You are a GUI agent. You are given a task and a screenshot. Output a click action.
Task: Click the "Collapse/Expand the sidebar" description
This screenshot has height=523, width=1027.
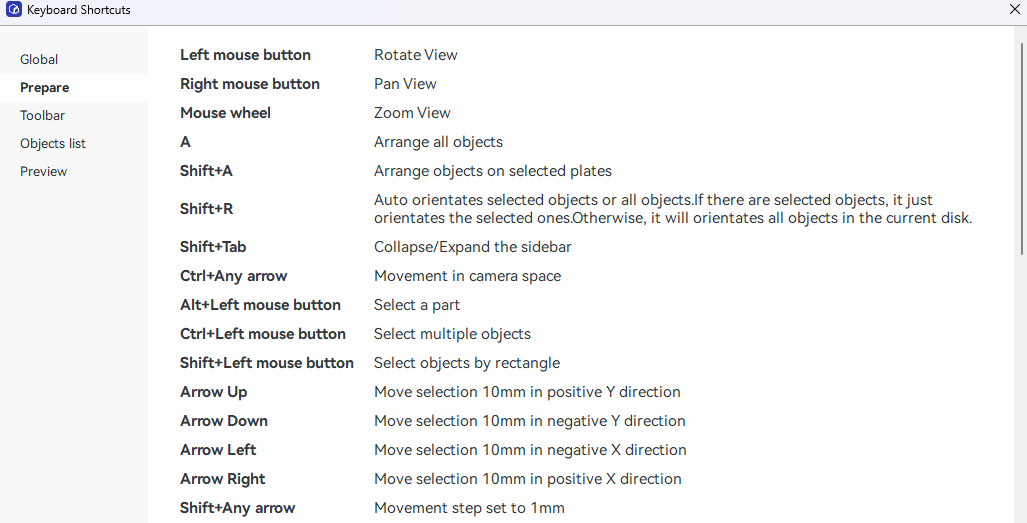pyautogui.click(x=473, y=247)
